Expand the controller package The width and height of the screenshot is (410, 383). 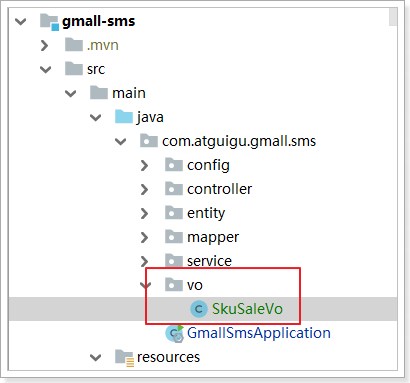pyautogui.click(x=144, y=190)
